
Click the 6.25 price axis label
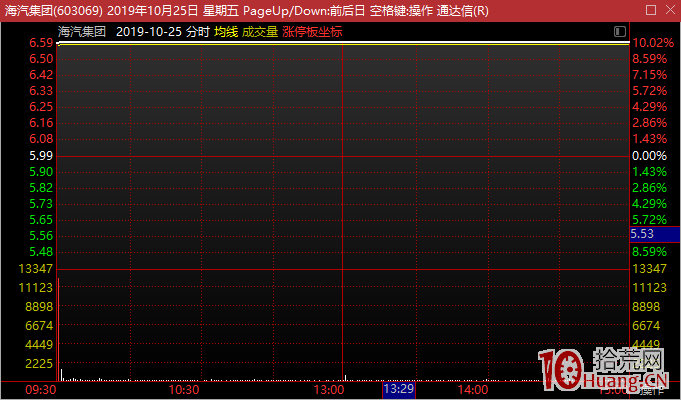(41, 107)
